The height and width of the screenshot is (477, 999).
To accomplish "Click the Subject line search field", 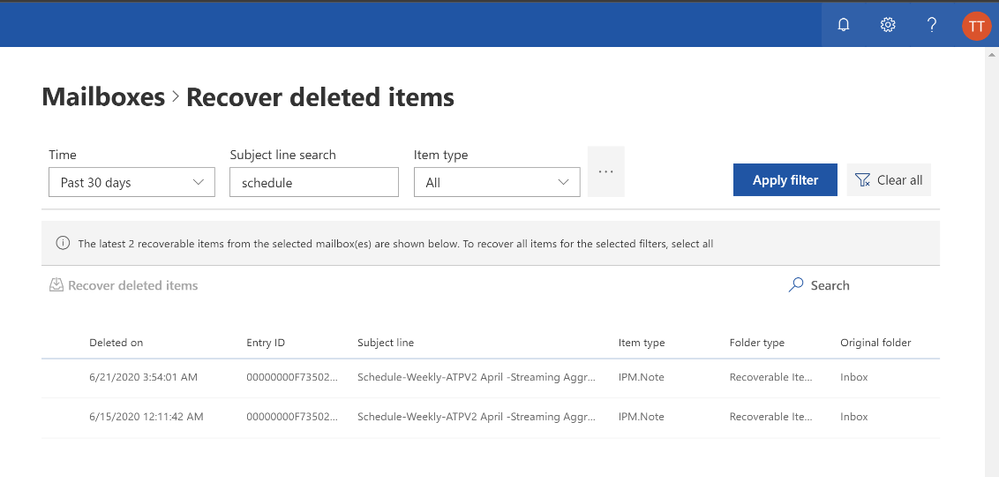I will pyautogui.click(x=314, y=182).
